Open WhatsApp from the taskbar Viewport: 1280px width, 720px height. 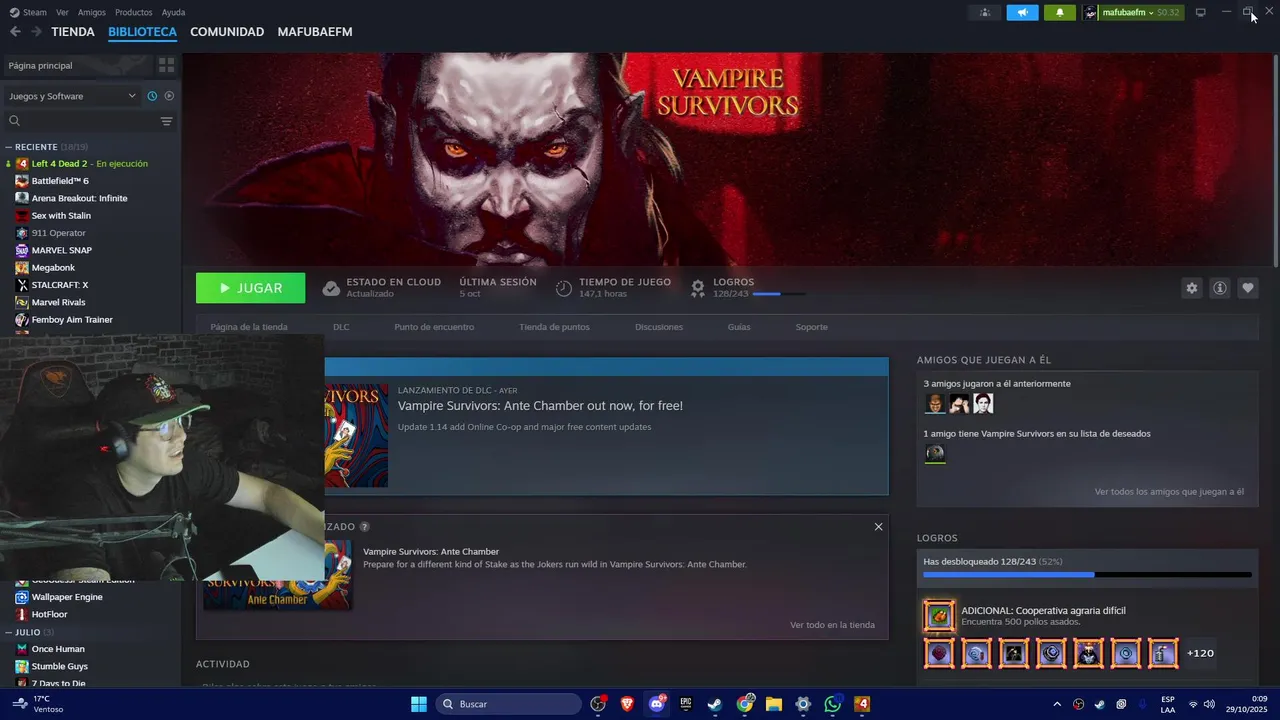click(x=833, y=704)
